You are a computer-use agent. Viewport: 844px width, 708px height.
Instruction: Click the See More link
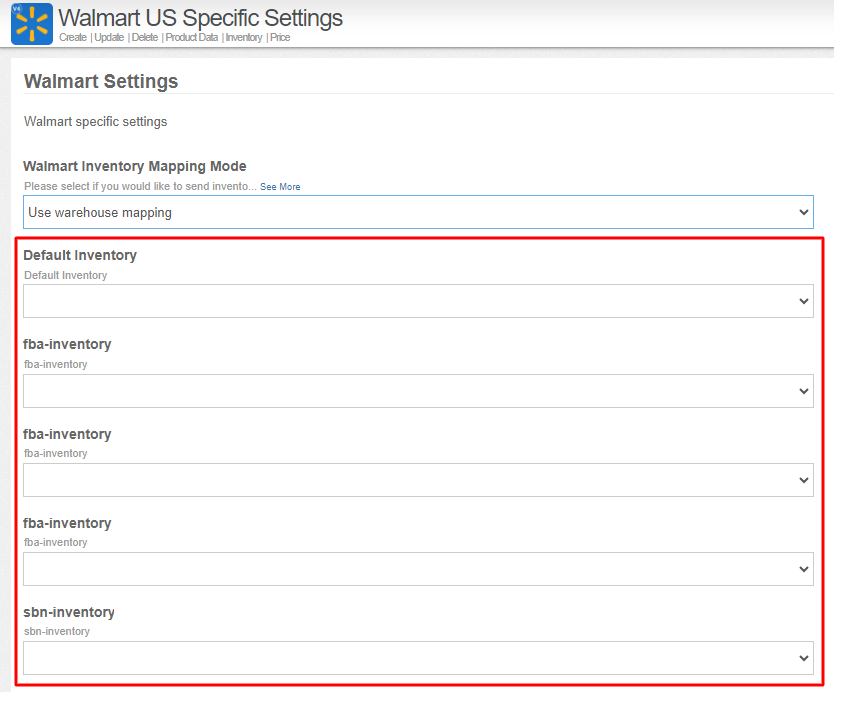[280, 187]
